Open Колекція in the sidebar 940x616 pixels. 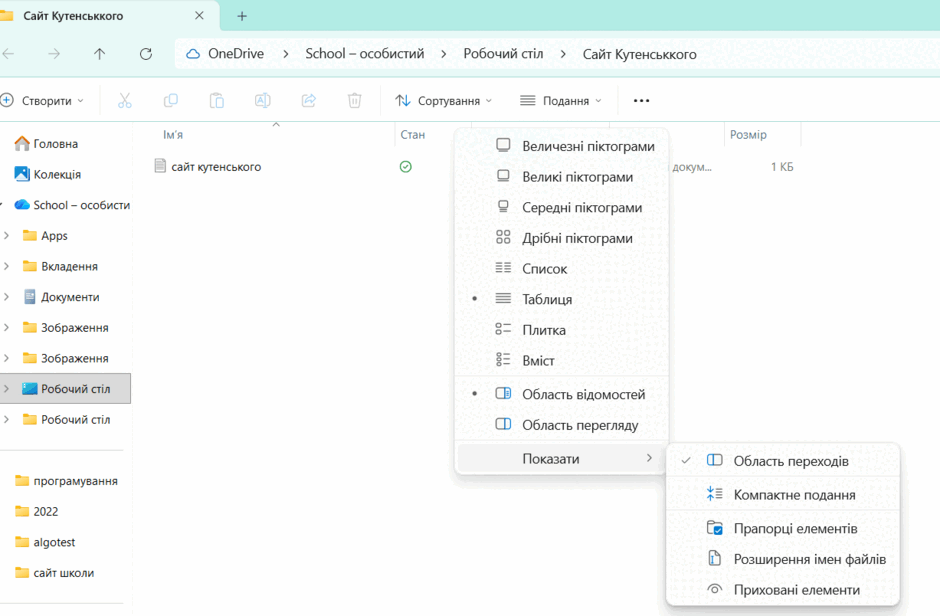tap(48, 174)
